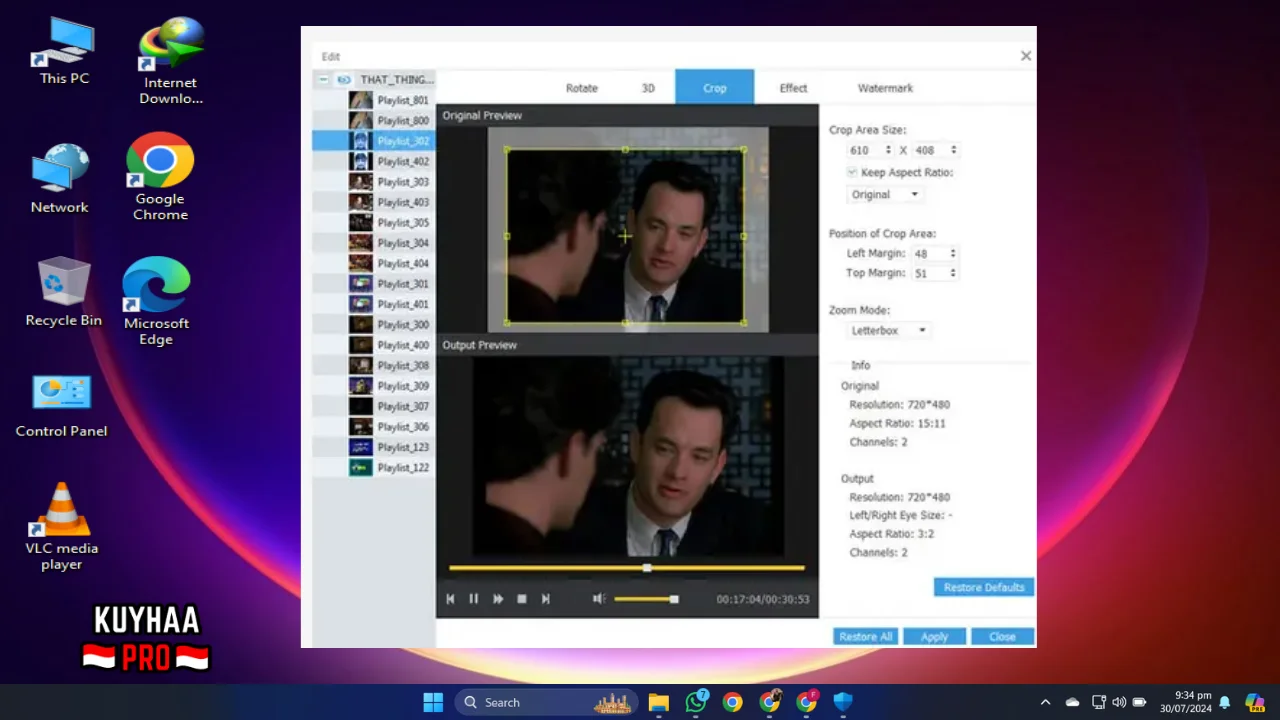Select Playlist_309 in the list

click(x=374, y=386)
